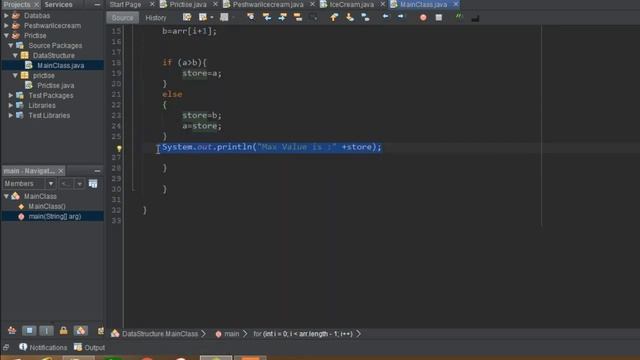The image size is (640, 360).
Task: Select the MainClass.java editor tab
Action: click(x=423, y=4)
